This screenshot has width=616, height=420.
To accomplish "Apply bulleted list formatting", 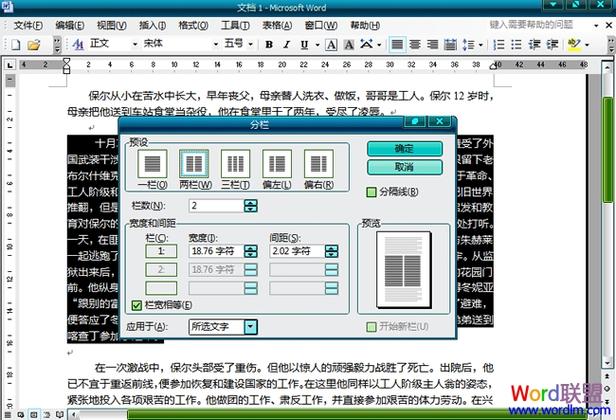I will [x=516, y=44].
